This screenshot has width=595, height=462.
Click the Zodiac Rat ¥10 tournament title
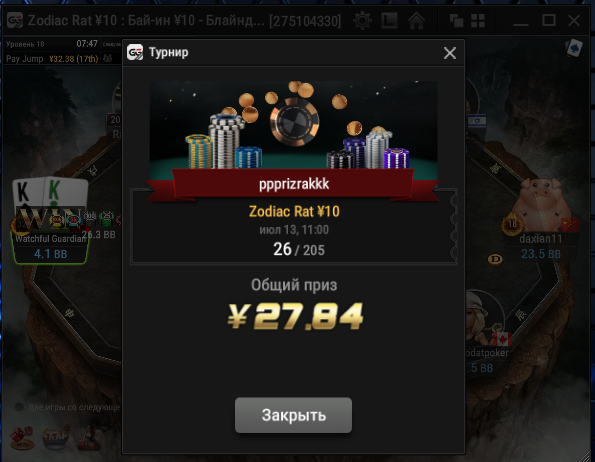pos(294,211)
